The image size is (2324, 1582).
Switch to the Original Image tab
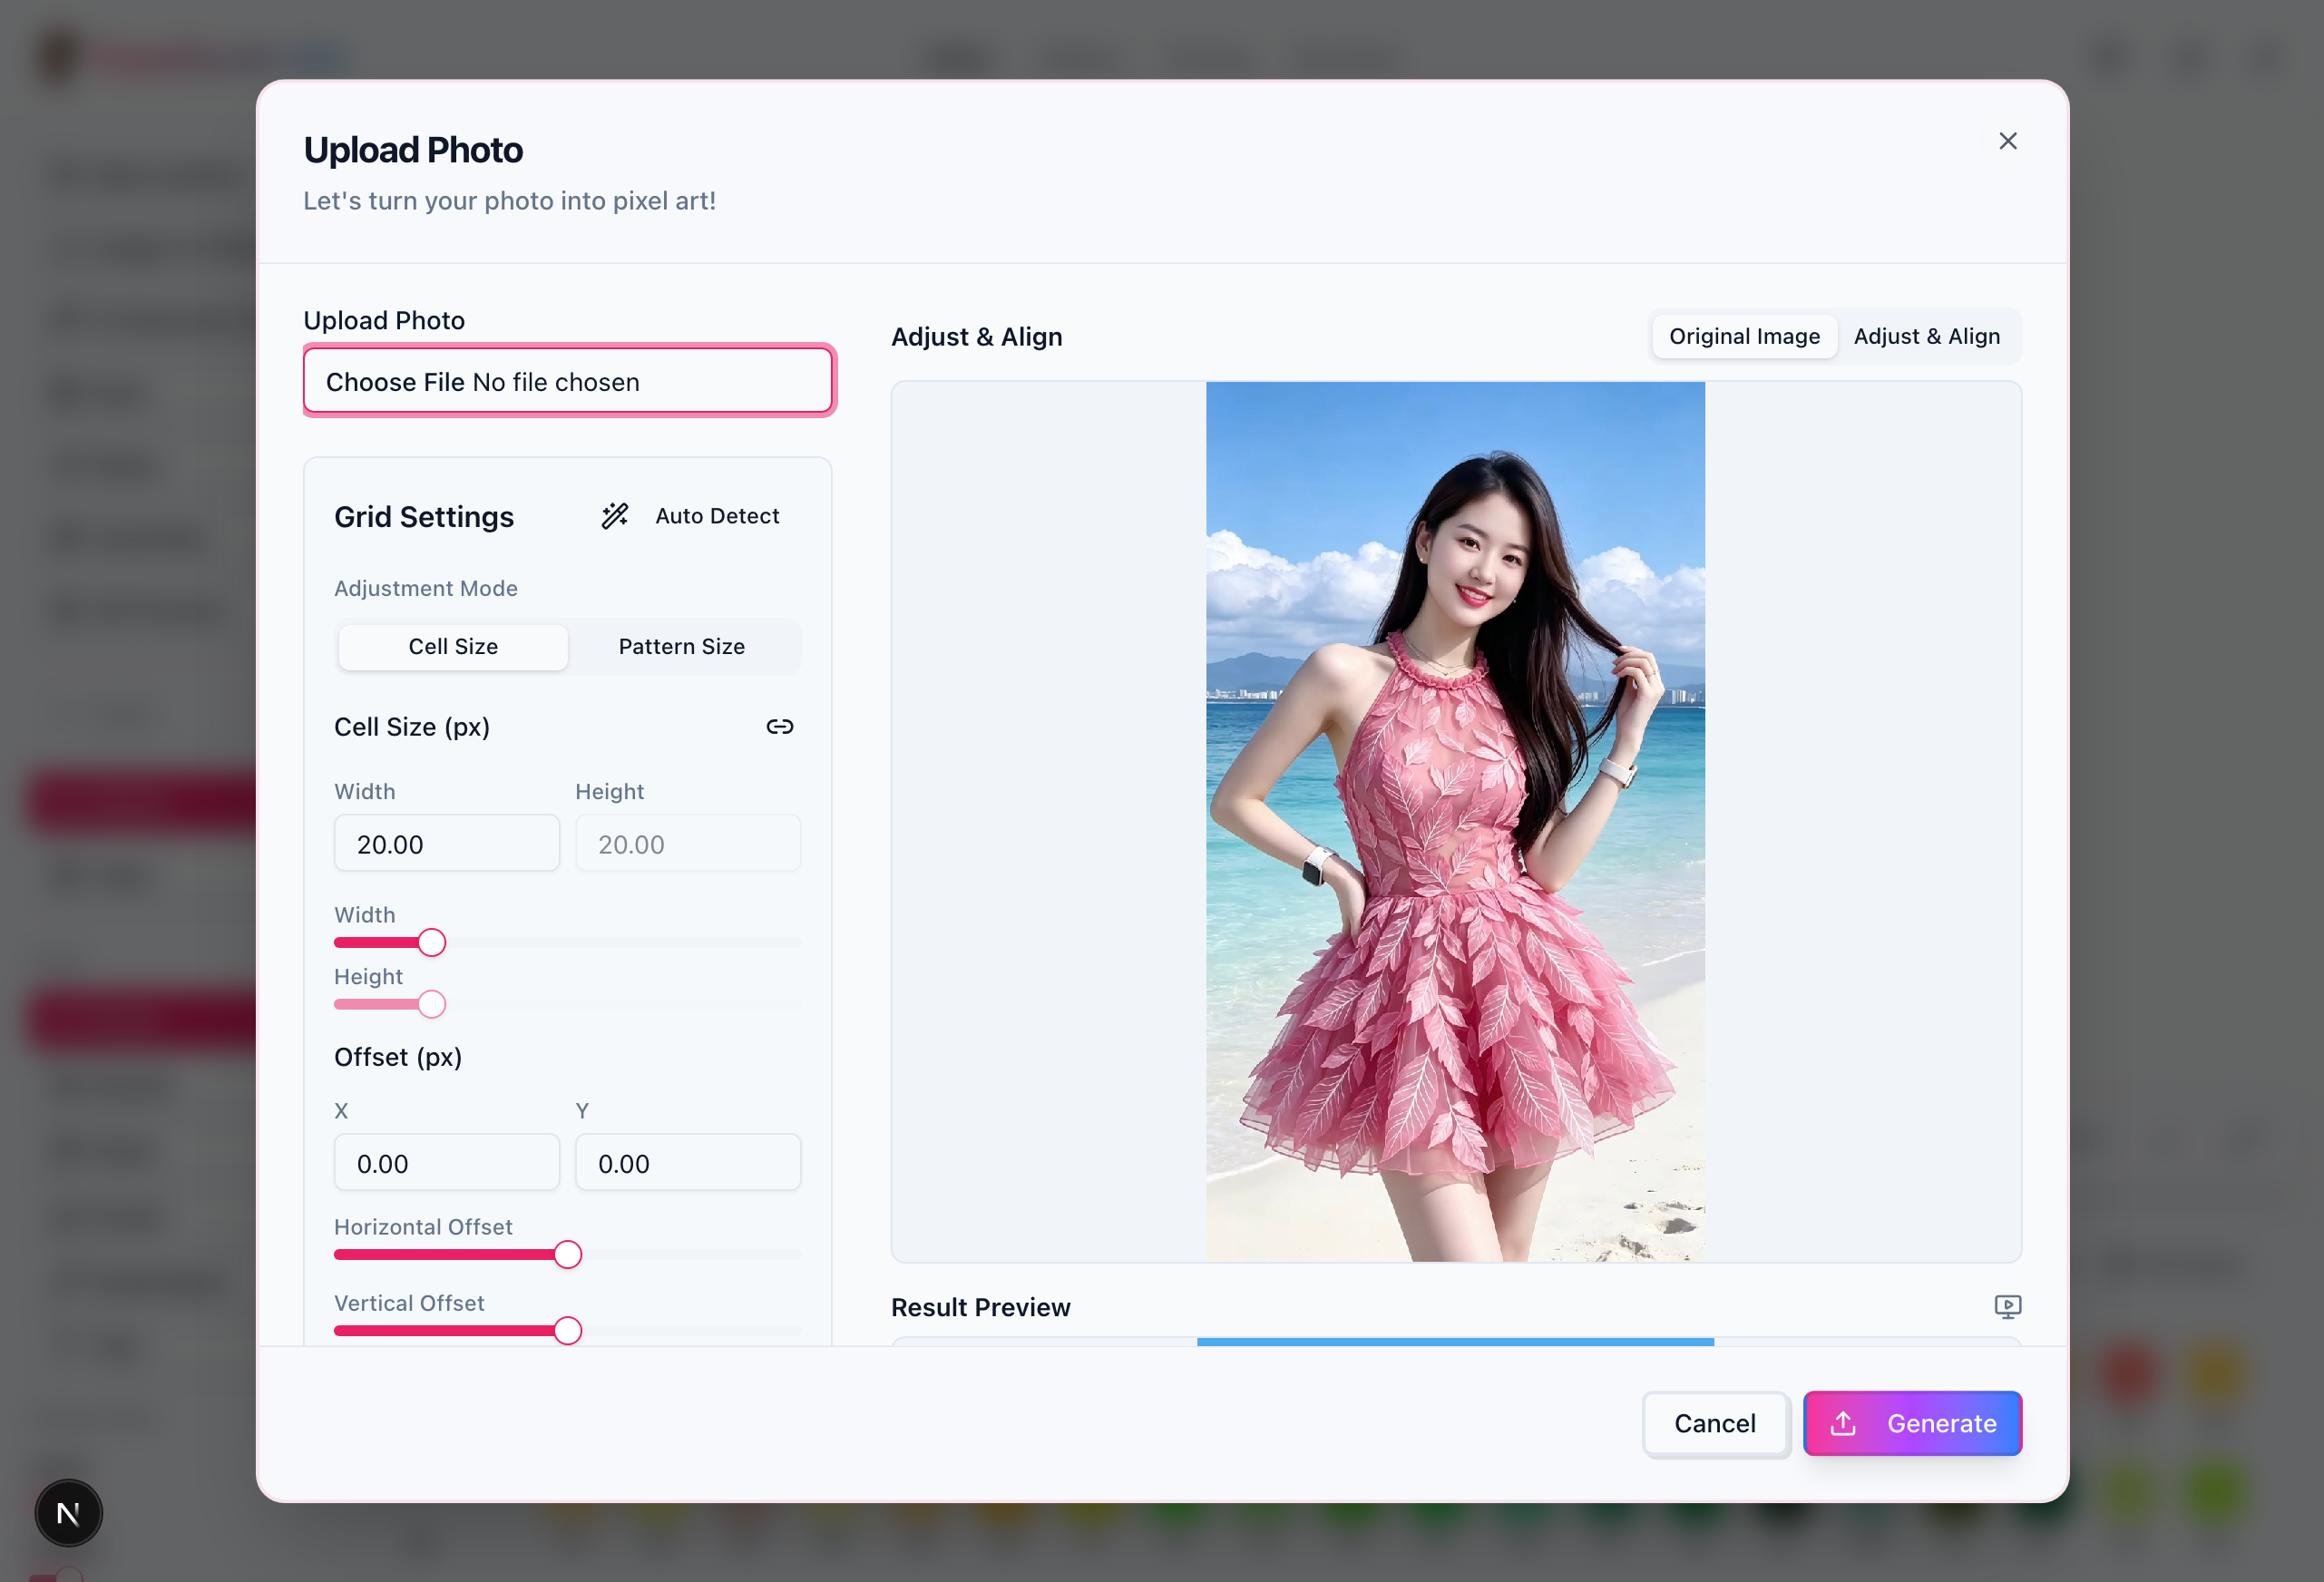point(1744,336)
